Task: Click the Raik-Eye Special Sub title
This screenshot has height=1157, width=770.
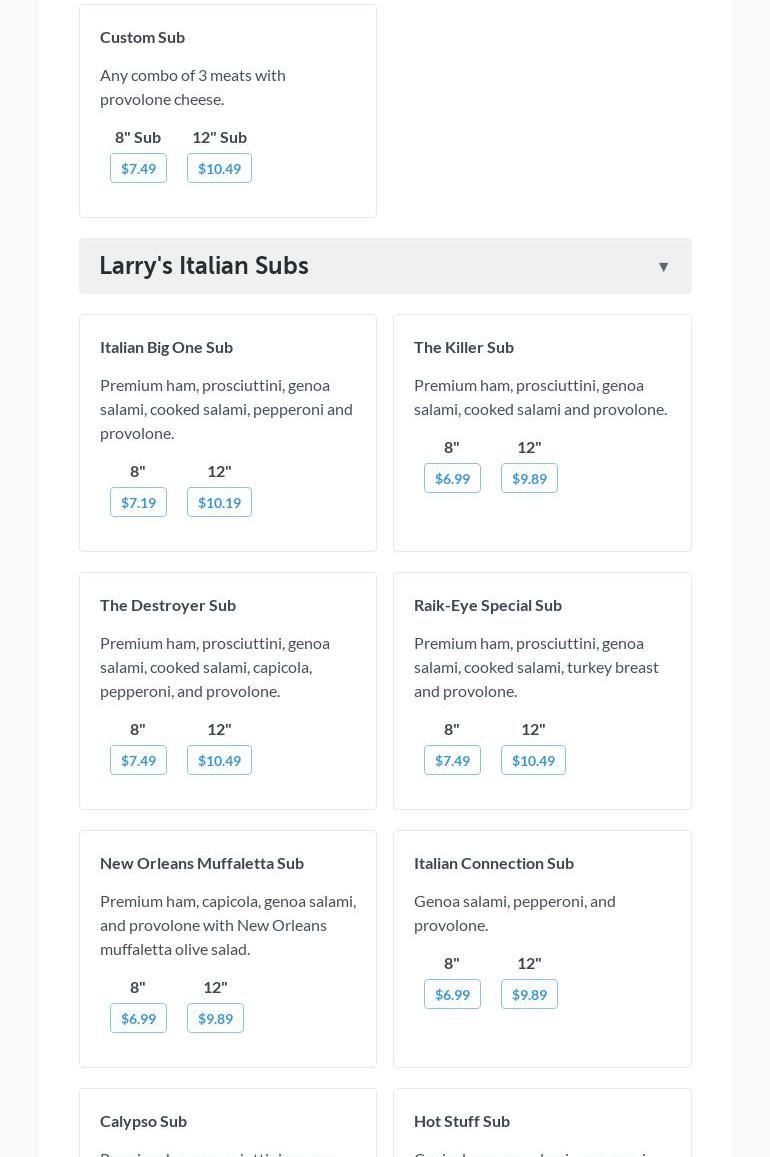Action: coord(488,605)
